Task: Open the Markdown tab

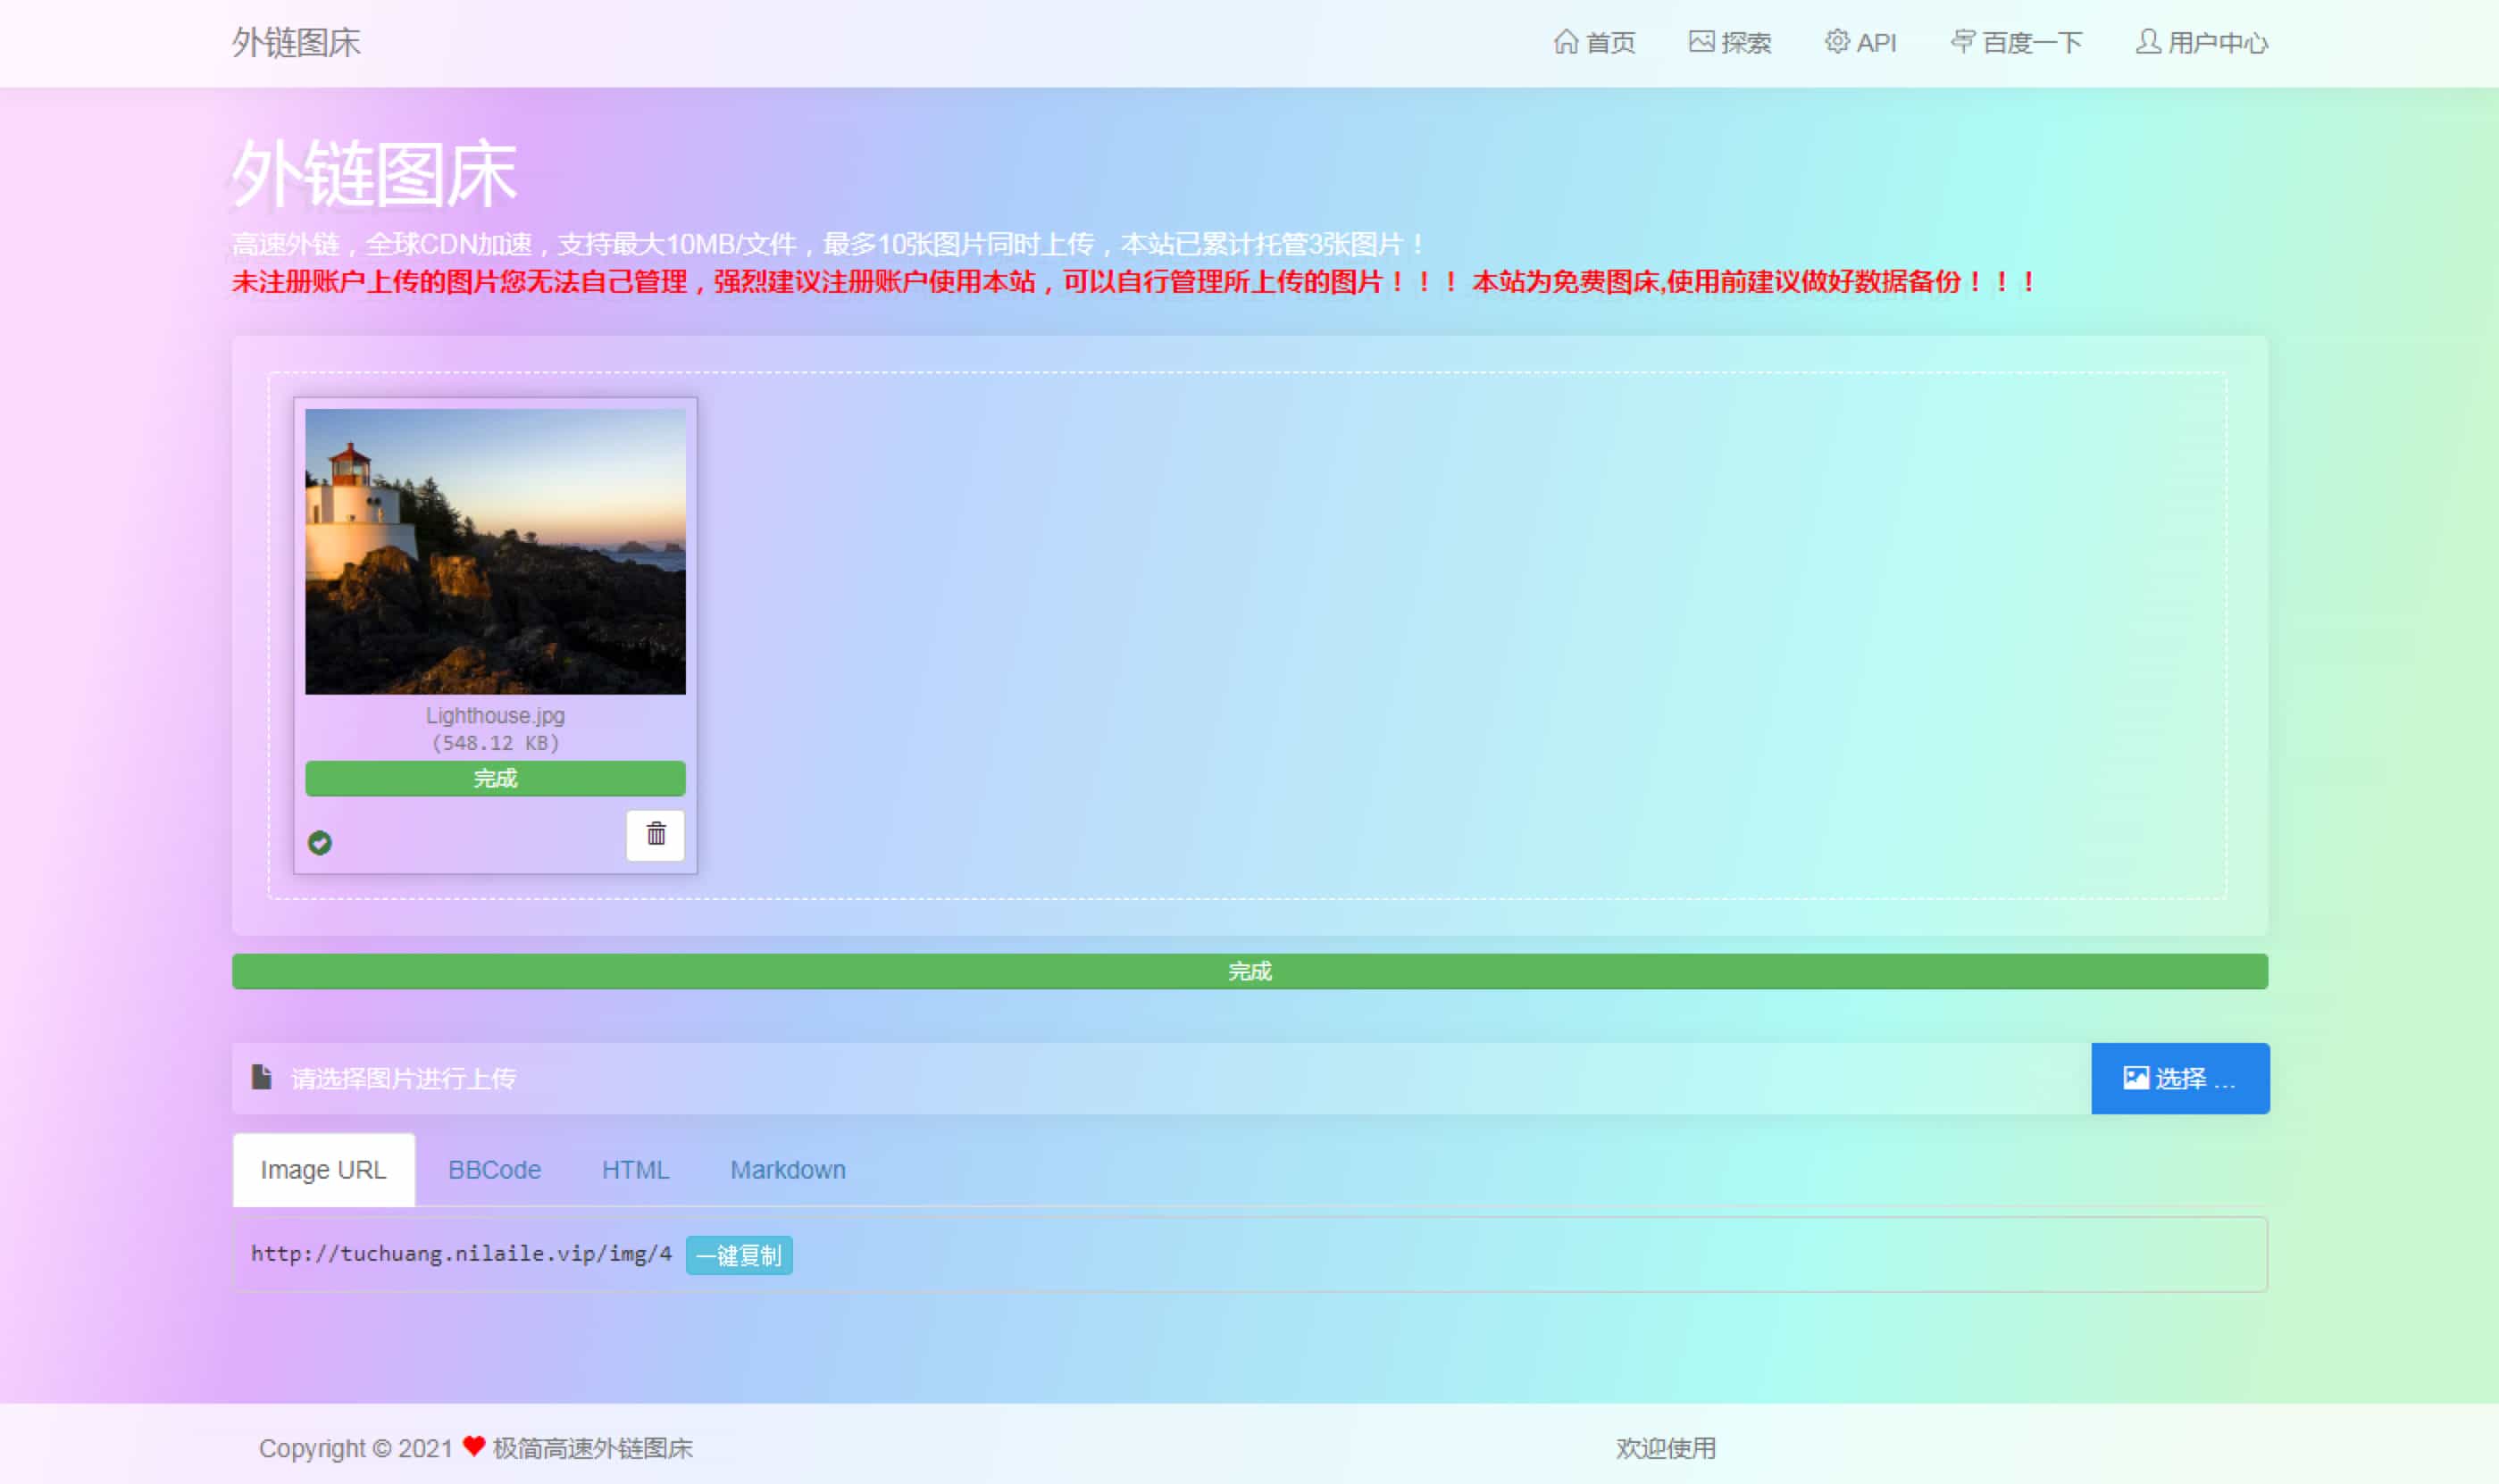Action: tap(787, 1169)
